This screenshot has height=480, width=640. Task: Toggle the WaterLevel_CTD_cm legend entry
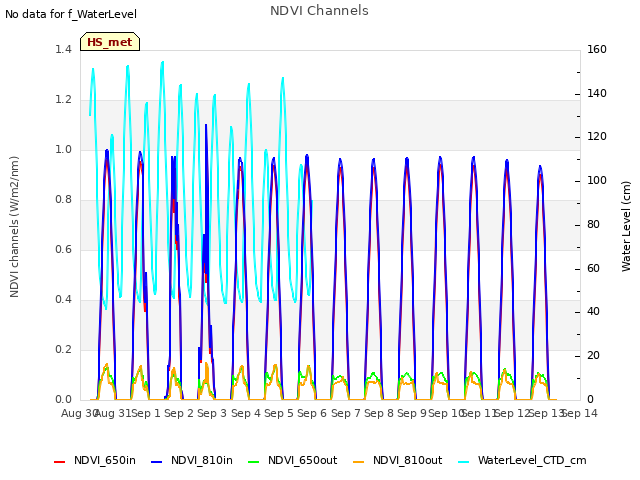522,460
